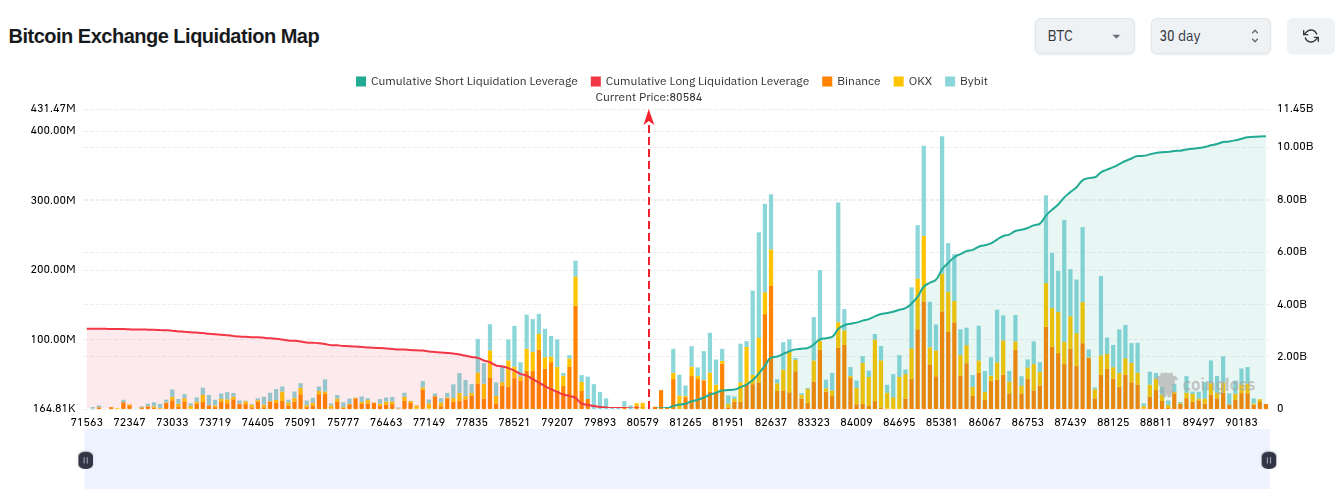Click the yellow OKX legend swatch
1342x496 pixels.
click(x=899, y=81)
